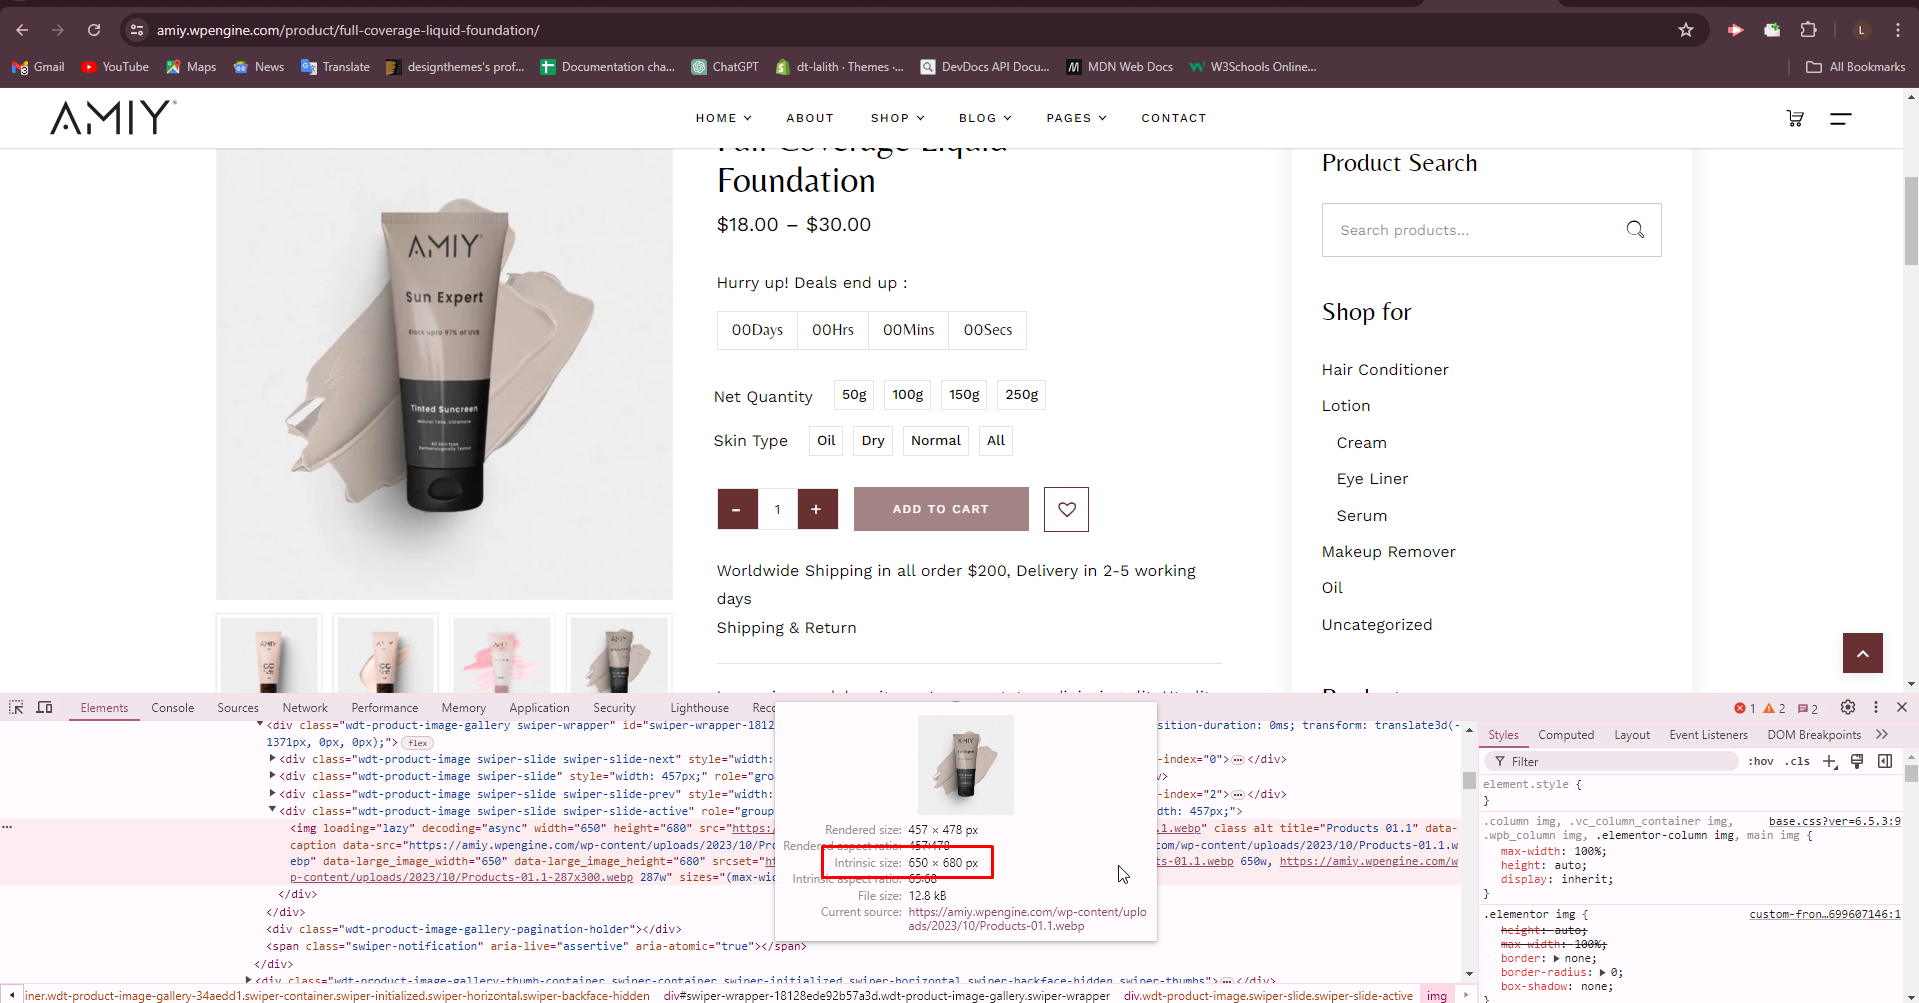Open ChatGPT bookmark
1919x1003 pixels.
coord(725,67)
